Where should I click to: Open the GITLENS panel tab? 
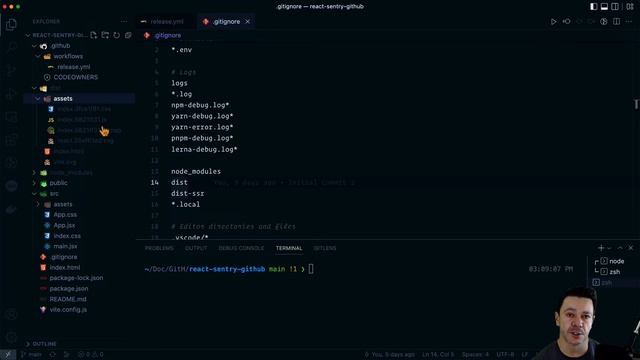pos(325,248)
